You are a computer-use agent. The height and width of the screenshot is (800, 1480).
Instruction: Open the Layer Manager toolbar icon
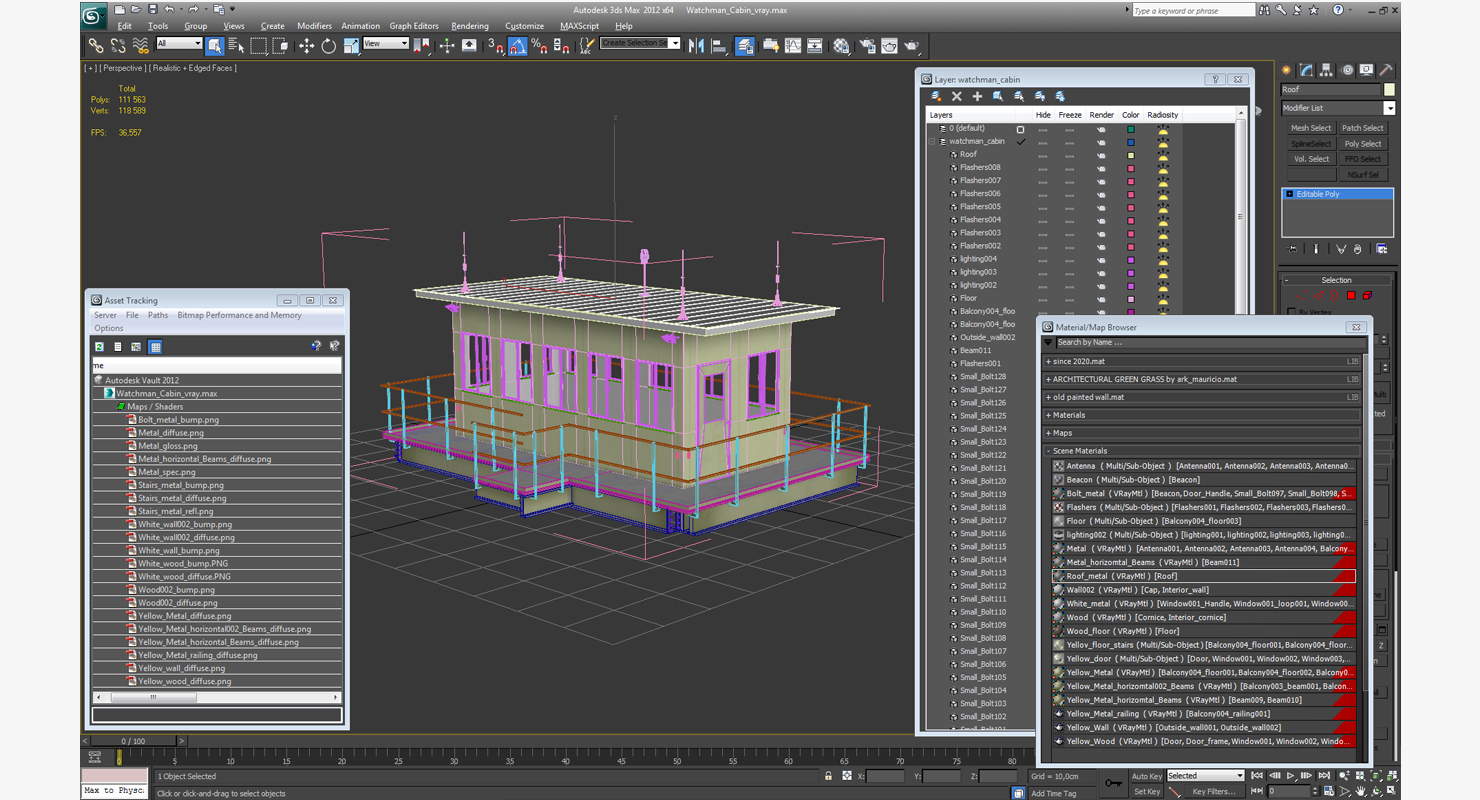point(746,45)
